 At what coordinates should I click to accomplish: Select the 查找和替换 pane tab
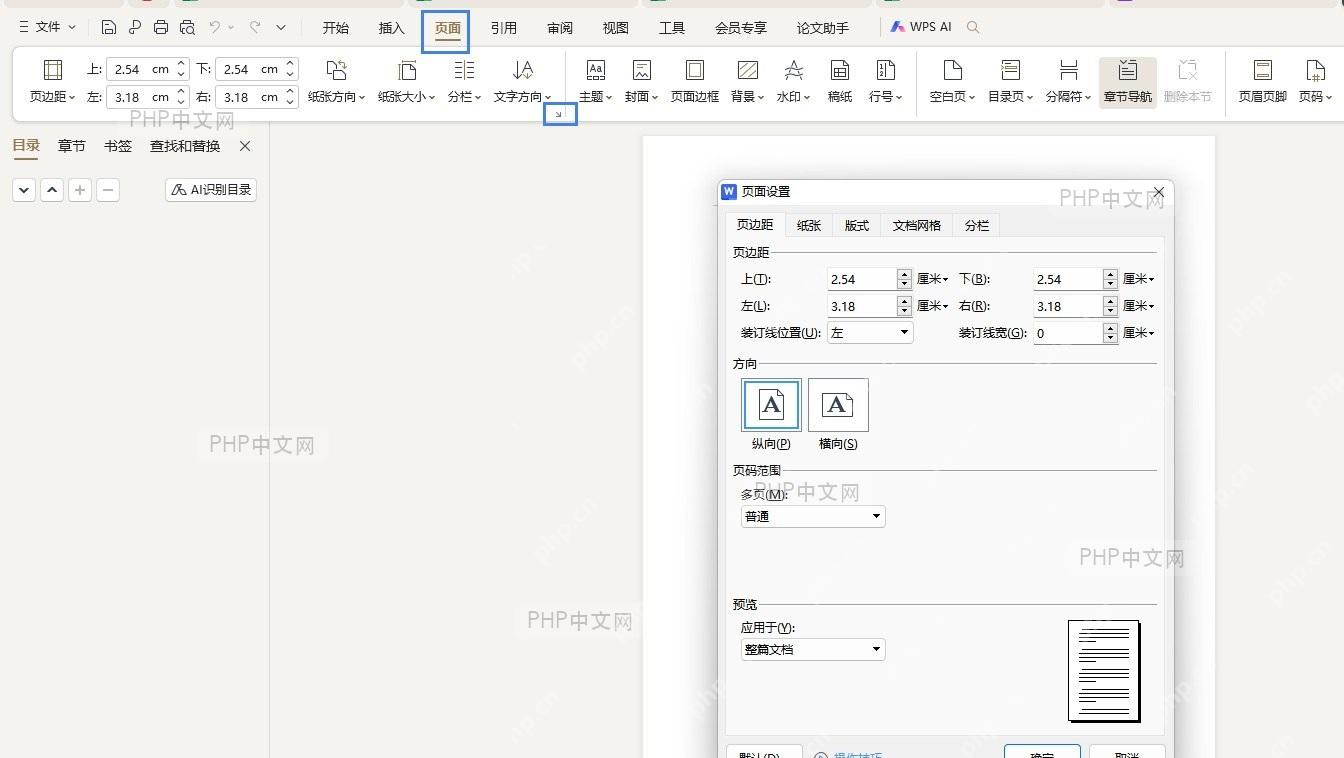tap(185, 146)
